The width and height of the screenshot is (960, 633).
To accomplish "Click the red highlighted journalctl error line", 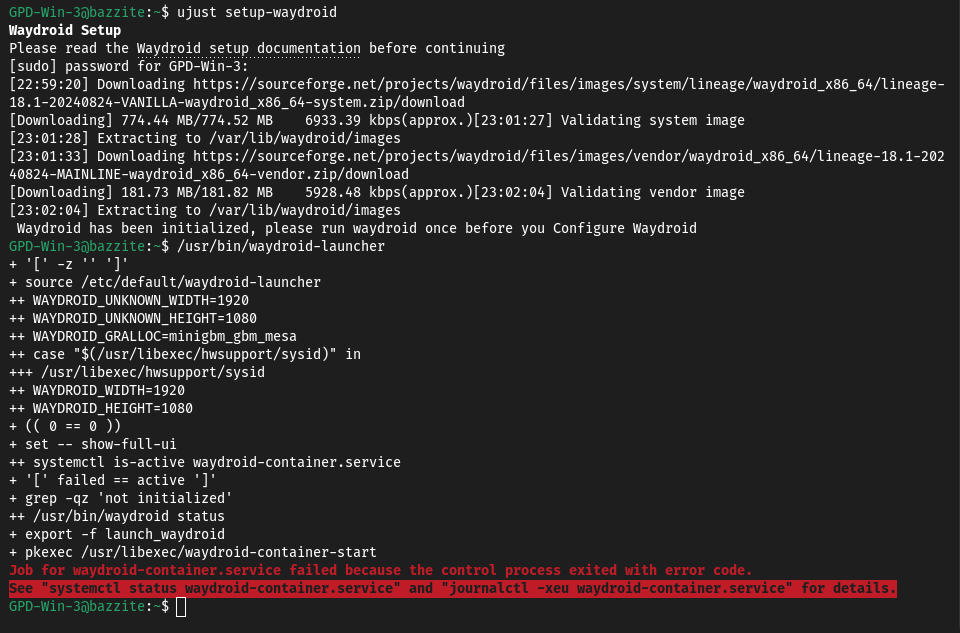I will [x=452, y=588].
